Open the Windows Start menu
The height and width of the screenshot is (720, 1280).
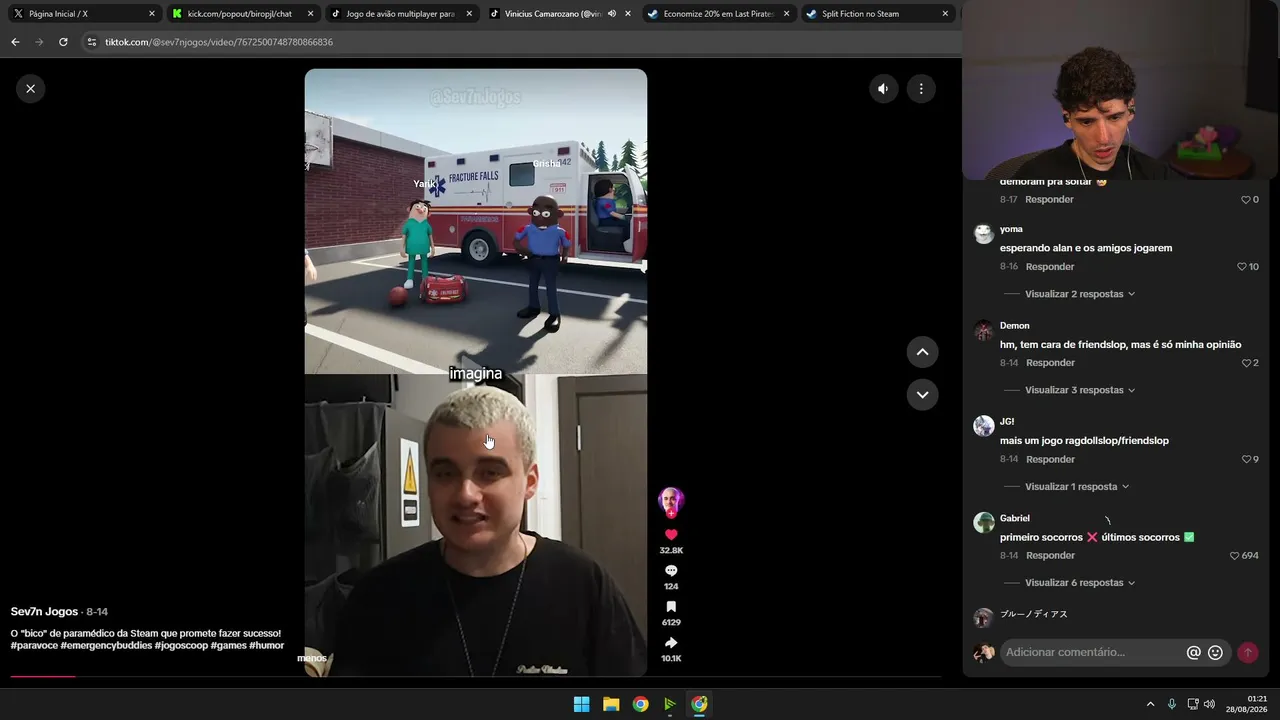[581, 704]
